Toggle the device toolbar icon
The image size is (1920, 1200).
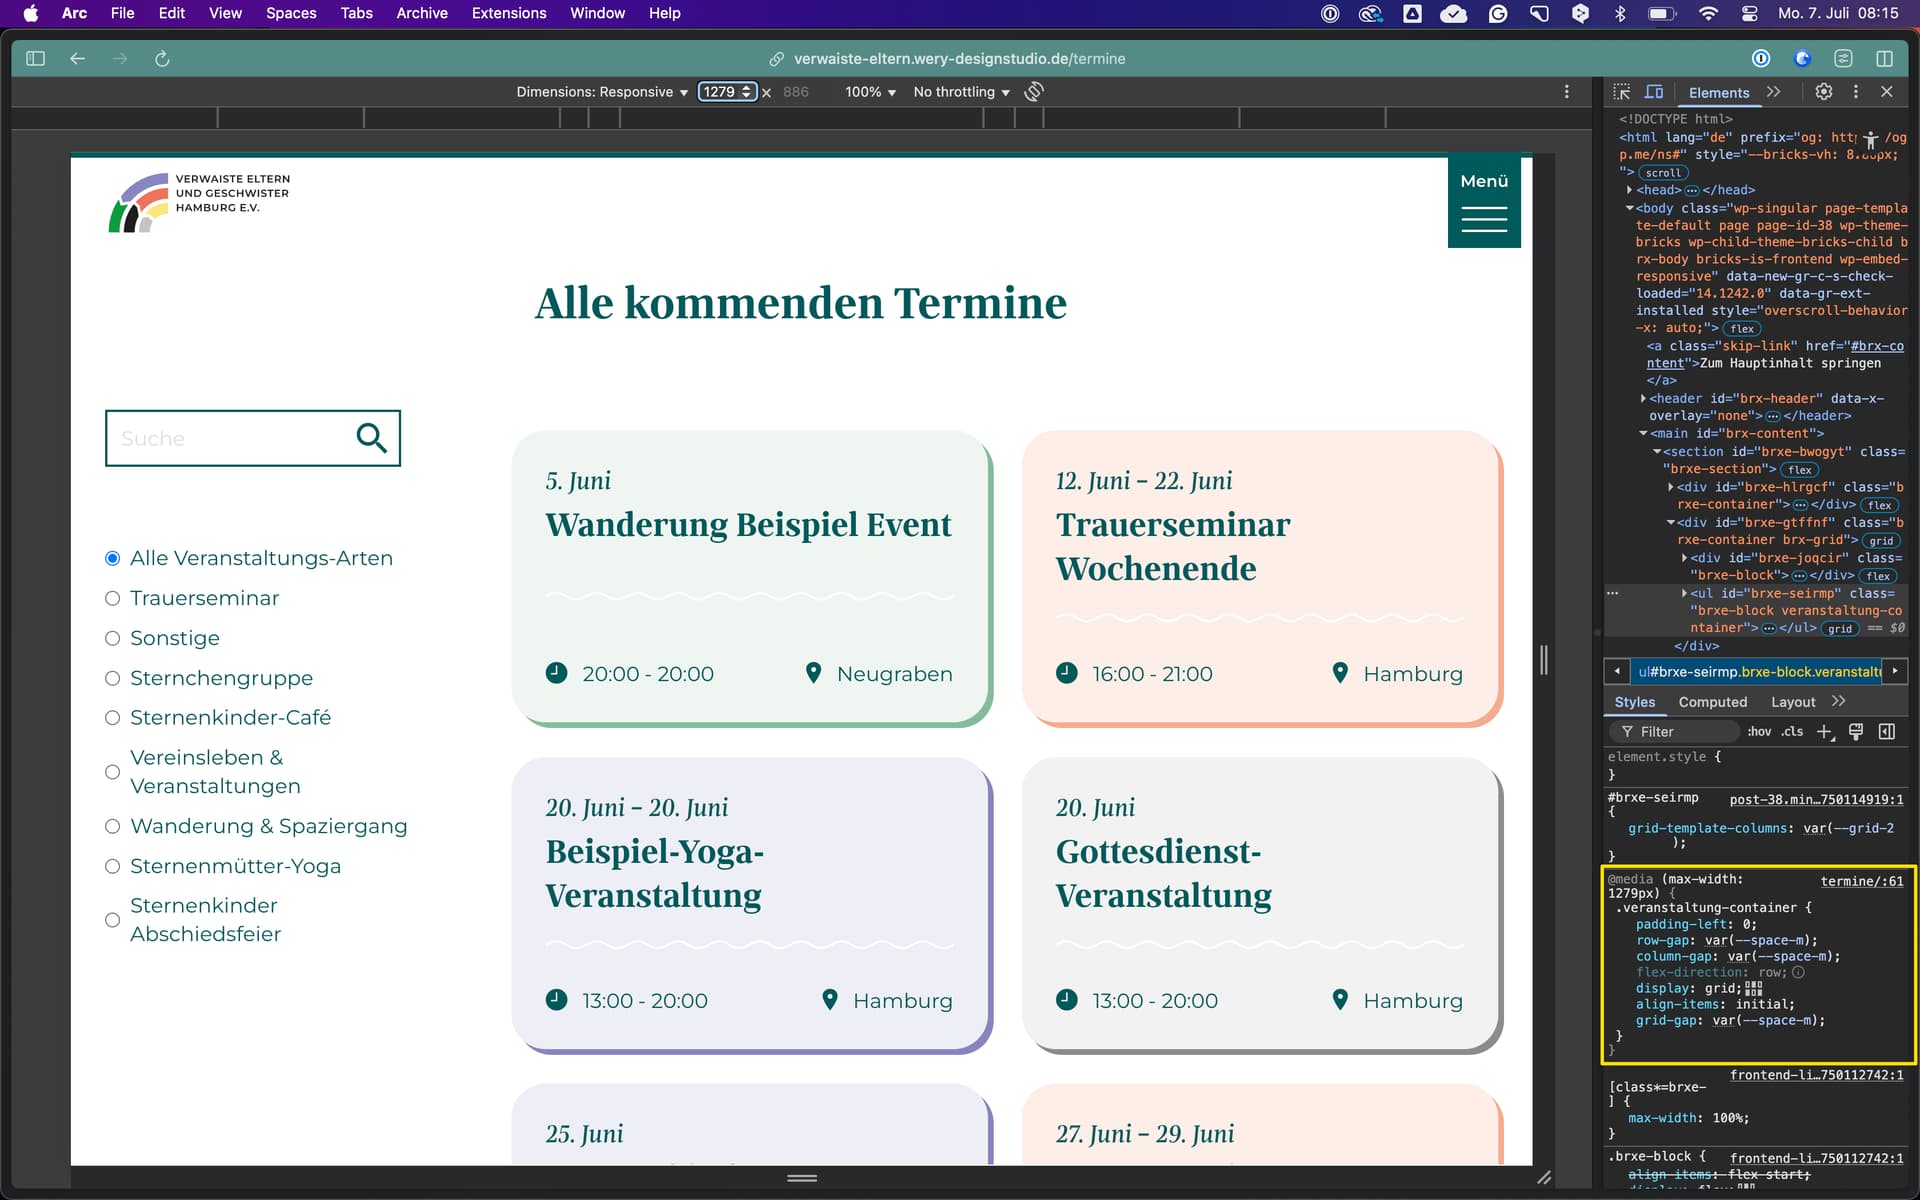click(x=1654, y=92)
